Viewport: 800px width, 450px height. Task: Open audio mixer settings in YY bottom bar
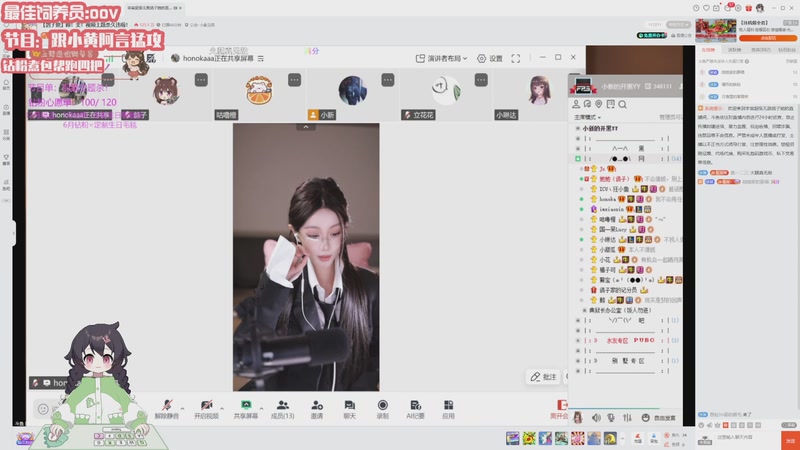pos(627,418)
